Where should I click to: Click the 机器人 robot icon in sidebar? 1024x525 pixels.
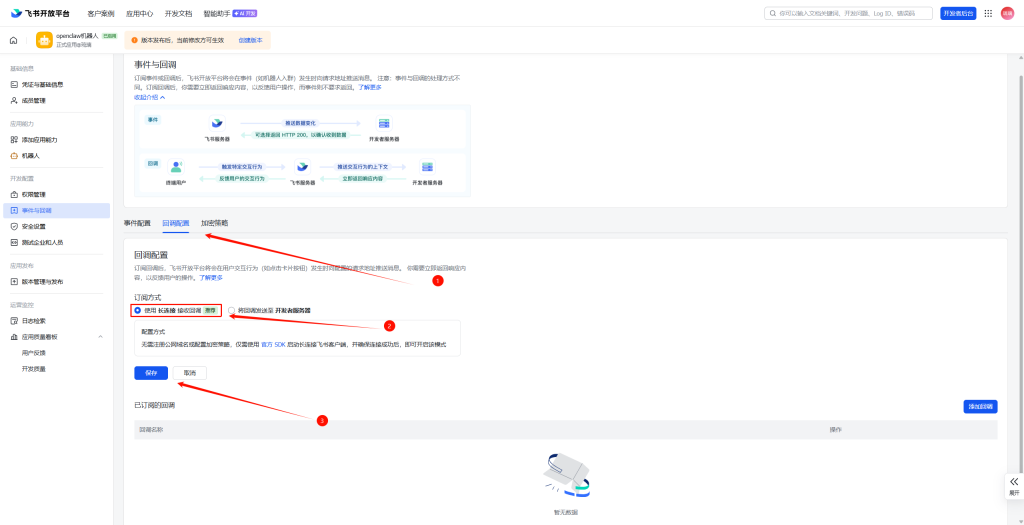pos(14,155)
